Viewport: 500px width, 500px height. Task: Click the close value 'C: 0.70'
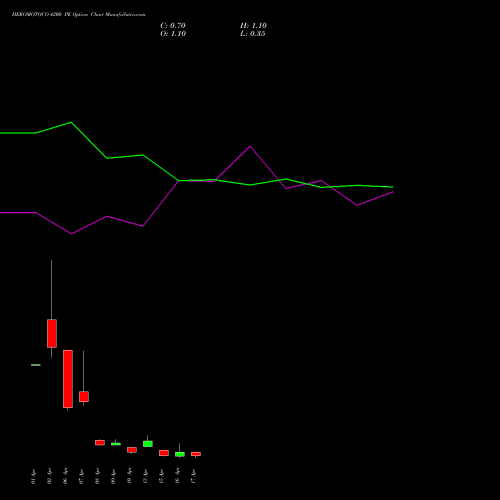pos(173,26)
